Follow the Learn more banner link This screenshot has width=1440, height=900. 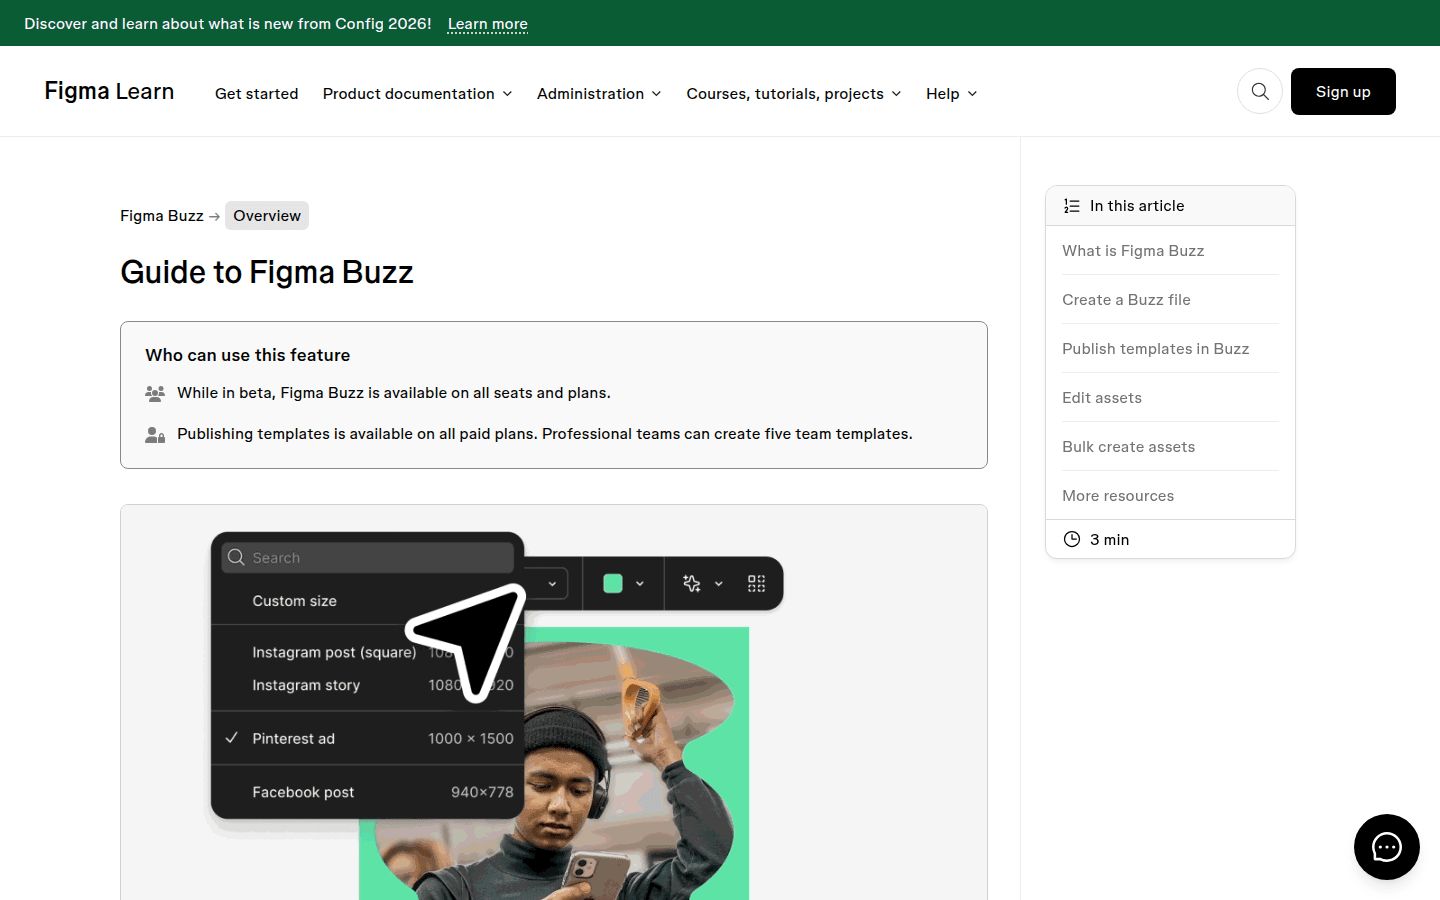point(488,24)
